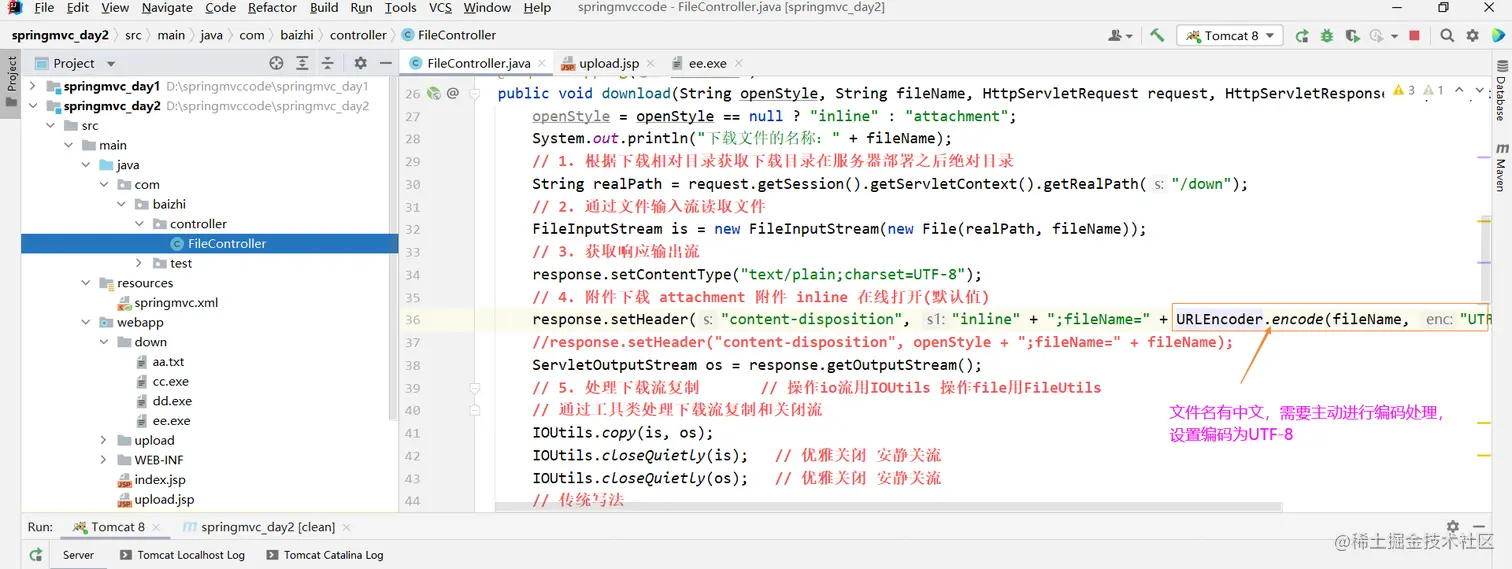Open Tomcat Catalina Log tab
Screen dimensions: 1512x569
[324, 555]
